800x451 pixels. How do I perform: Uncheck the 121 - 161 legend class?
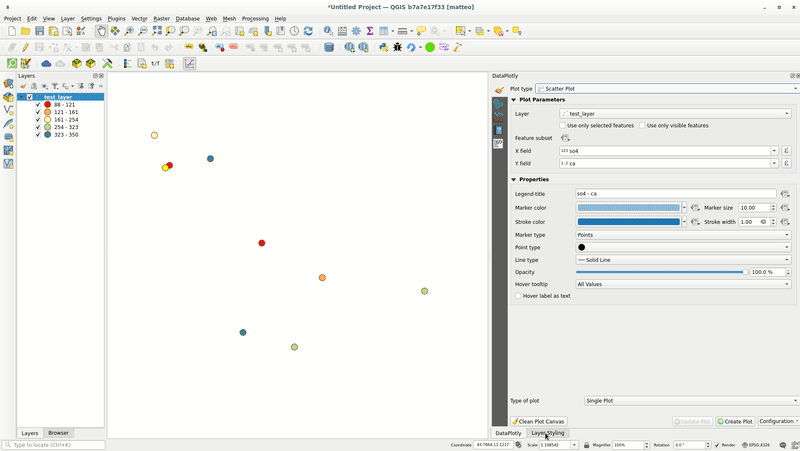tap(38, 112)
